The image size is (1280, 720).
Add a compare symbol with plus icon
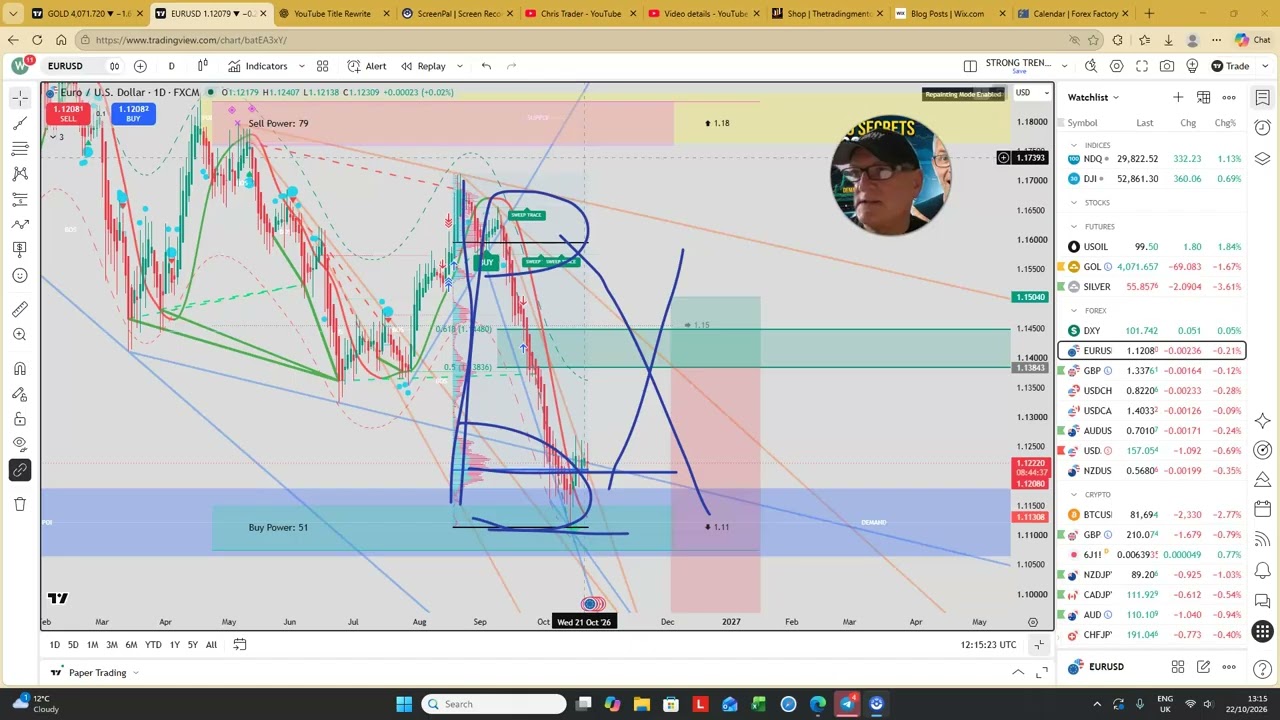[x=140, y=66]
